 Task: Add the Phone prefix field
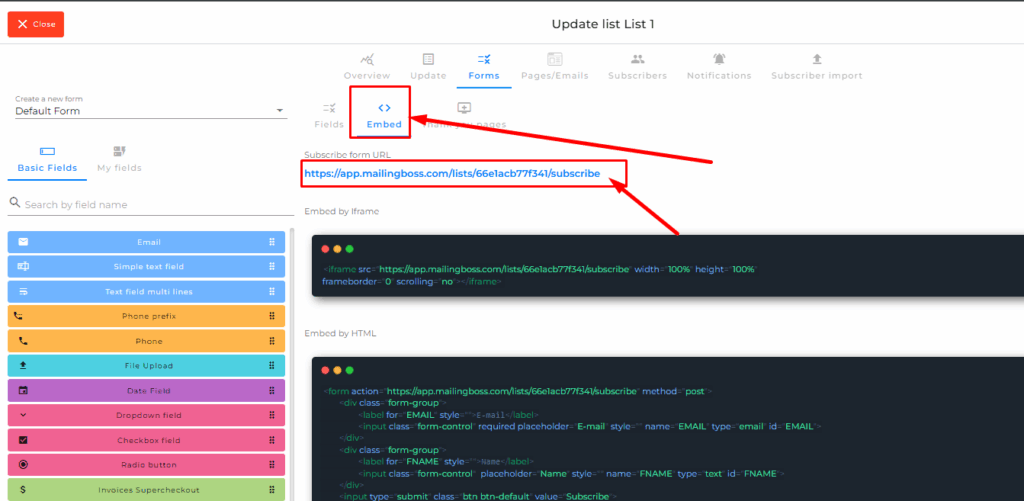click(147, 316)
